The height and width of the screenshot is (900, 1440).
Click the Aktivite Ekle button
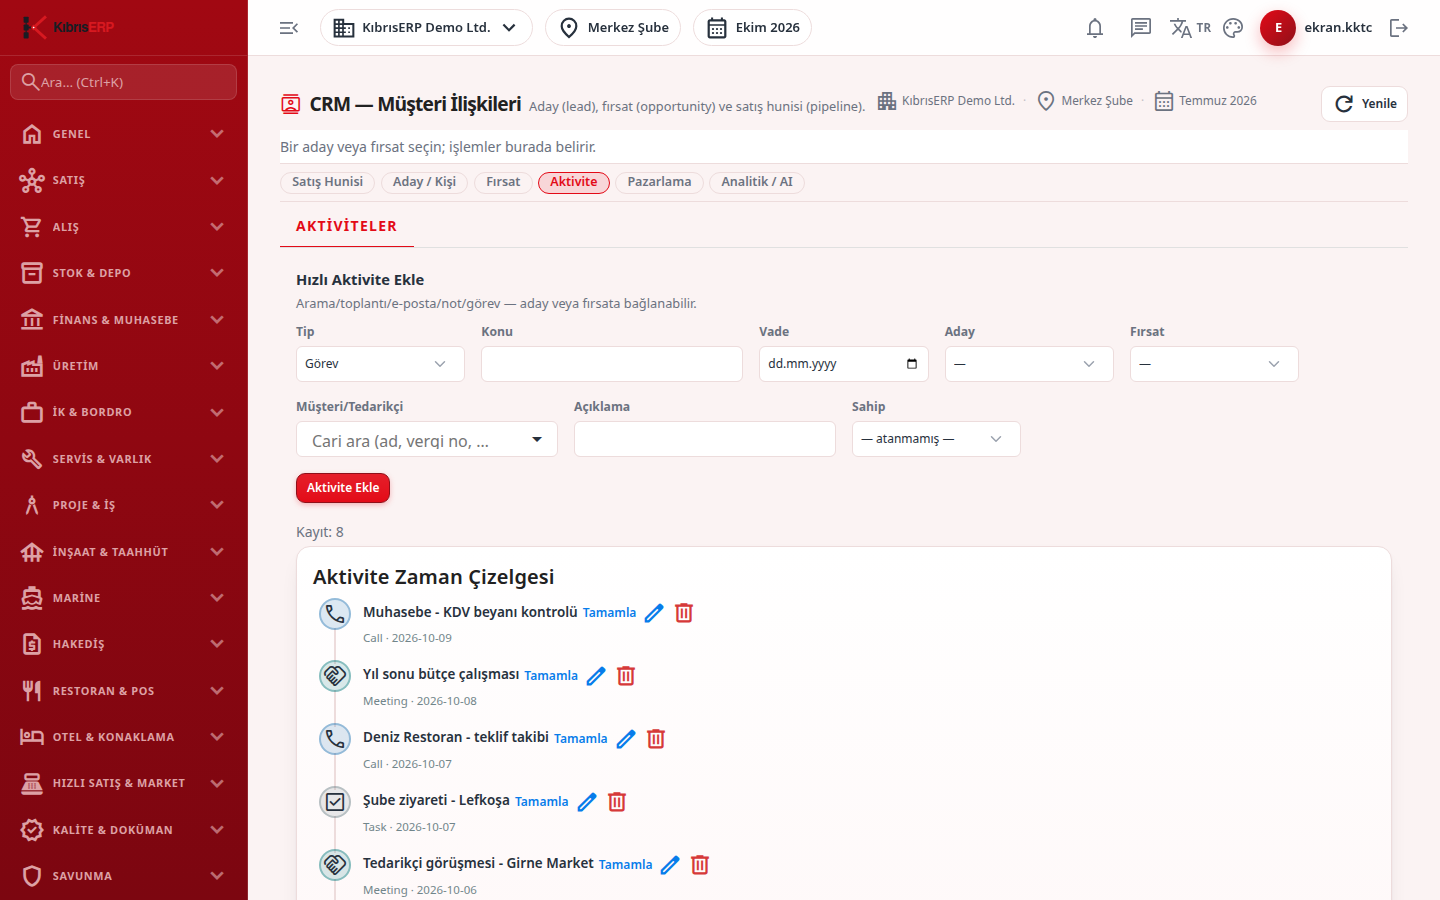[x=343, y=488]
